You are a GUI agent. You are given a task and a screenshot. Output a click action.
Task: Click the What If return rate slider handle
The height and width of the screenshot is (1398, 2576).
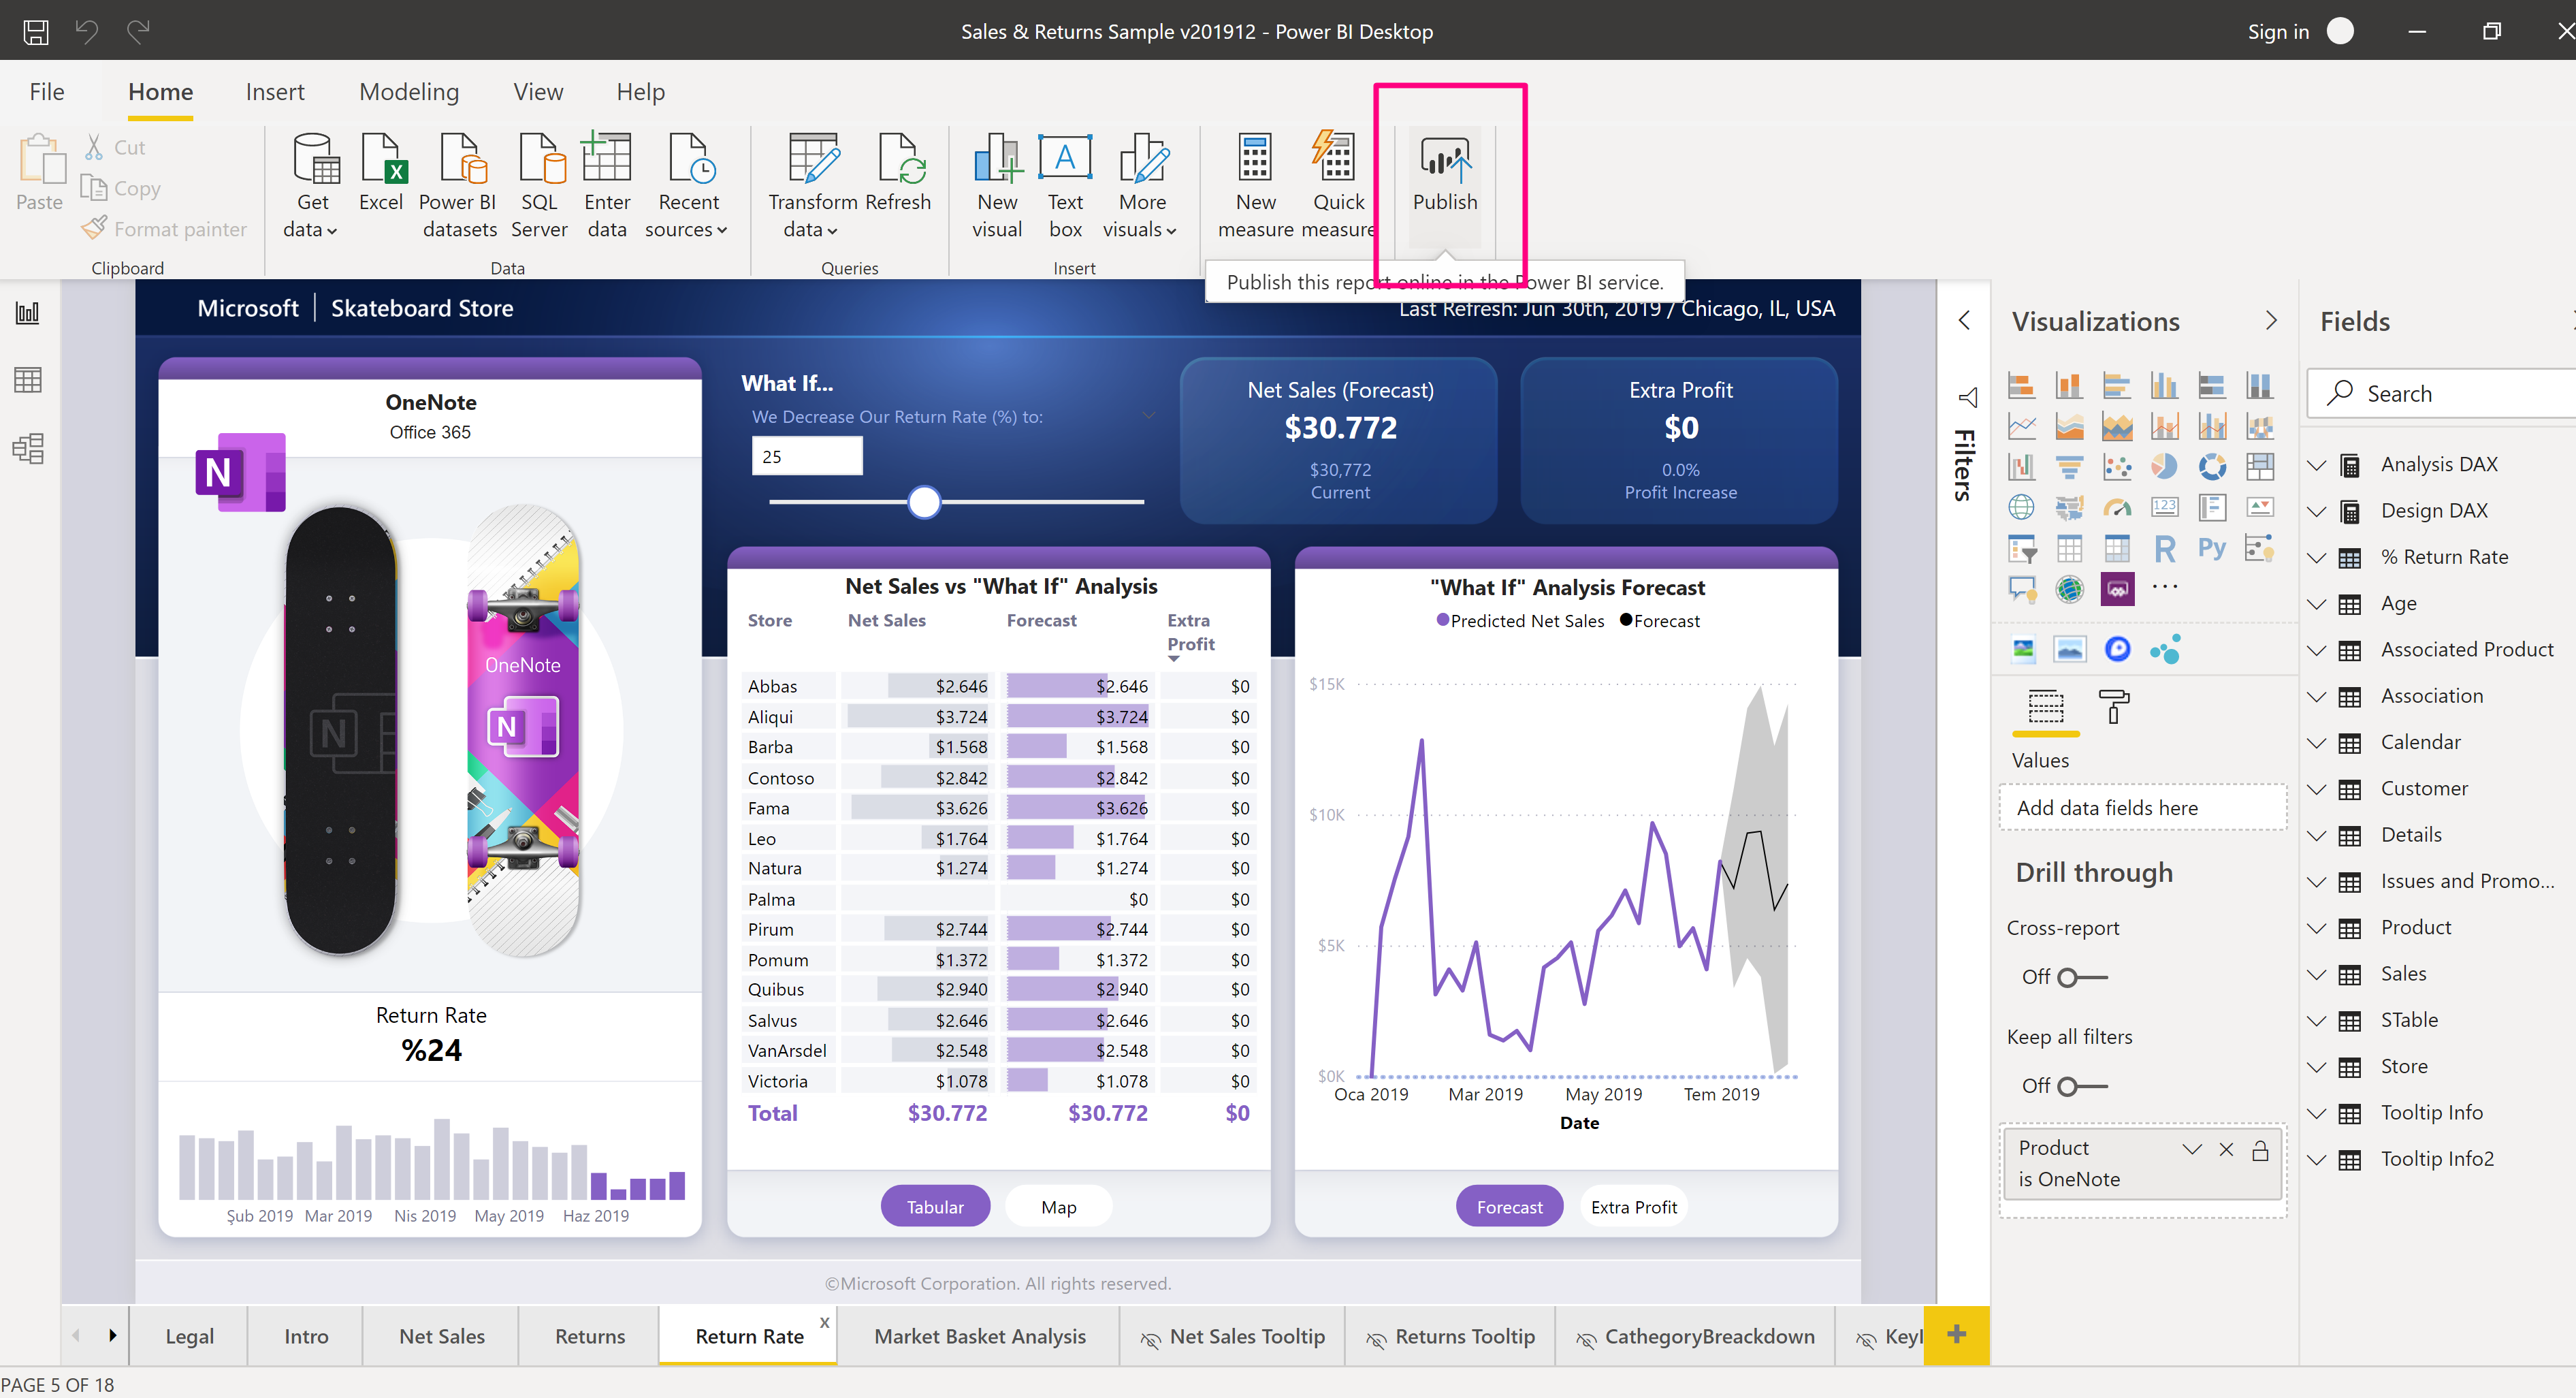pyautogui.click(x=924, y=501)
